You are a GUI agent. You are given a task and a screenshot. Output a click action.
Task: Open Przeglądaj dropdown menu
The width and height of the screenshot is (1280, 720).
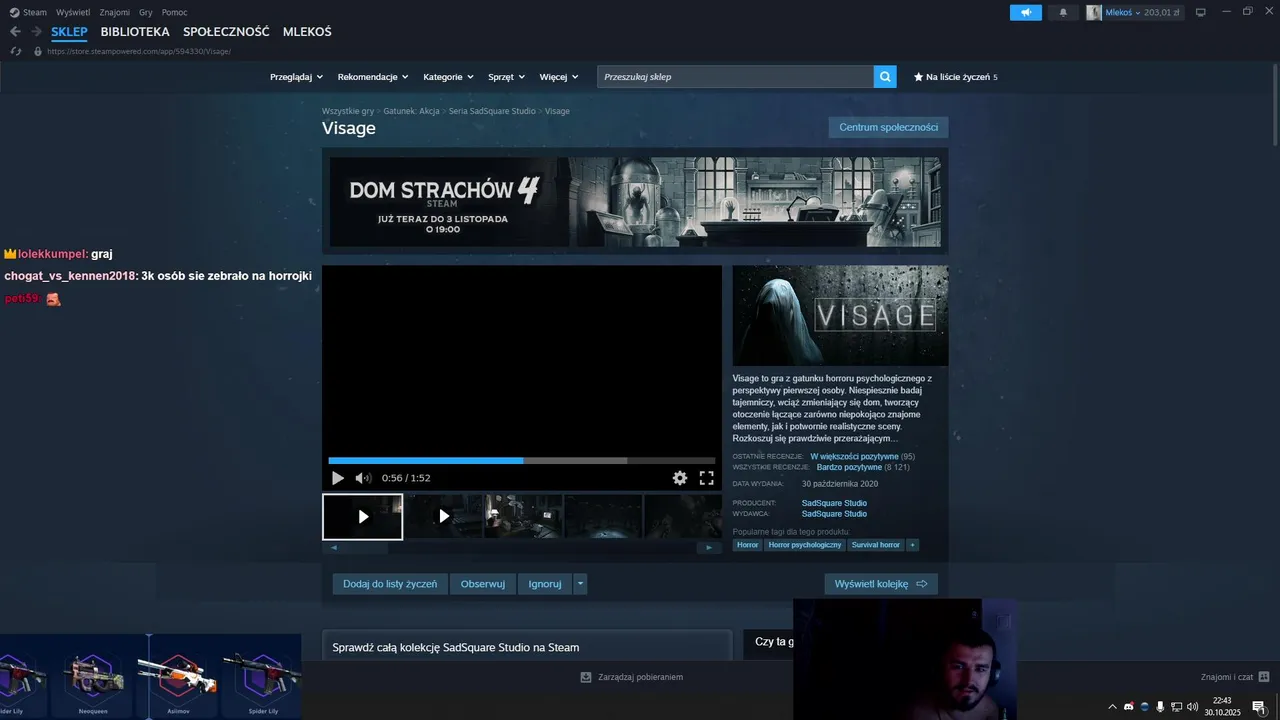click(x=297, y=77)
